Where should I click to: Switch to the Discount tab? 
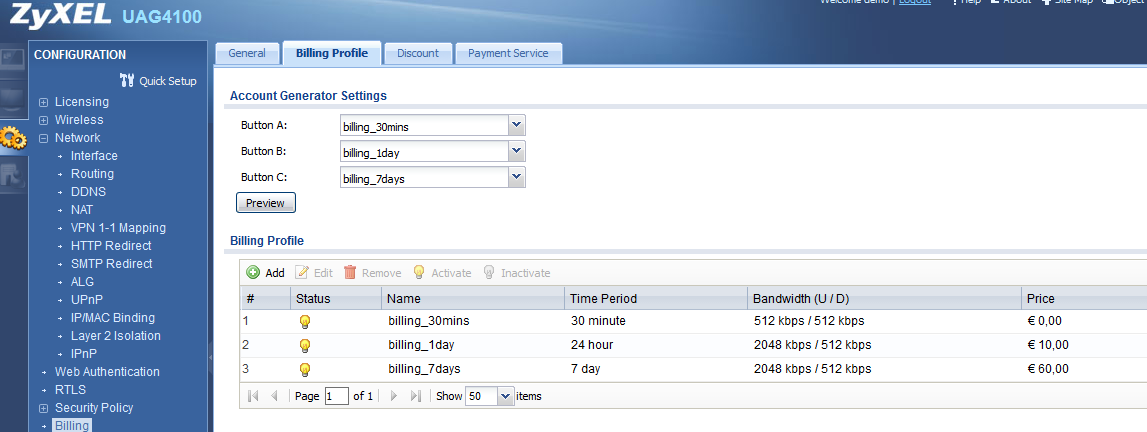coord(417,53)
